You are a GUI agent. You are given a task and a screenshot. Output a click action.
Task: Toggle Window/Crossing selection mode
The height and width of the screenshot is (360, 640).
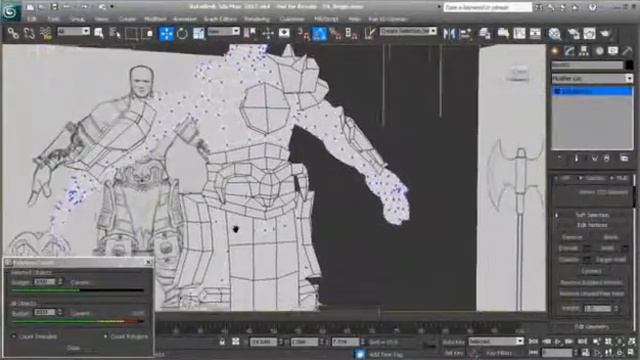[147, 33]
